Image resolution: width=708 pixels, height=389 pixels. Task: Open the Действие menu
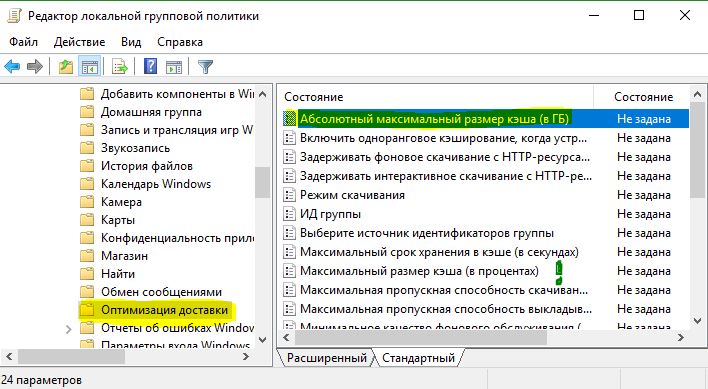click(79, 42)
